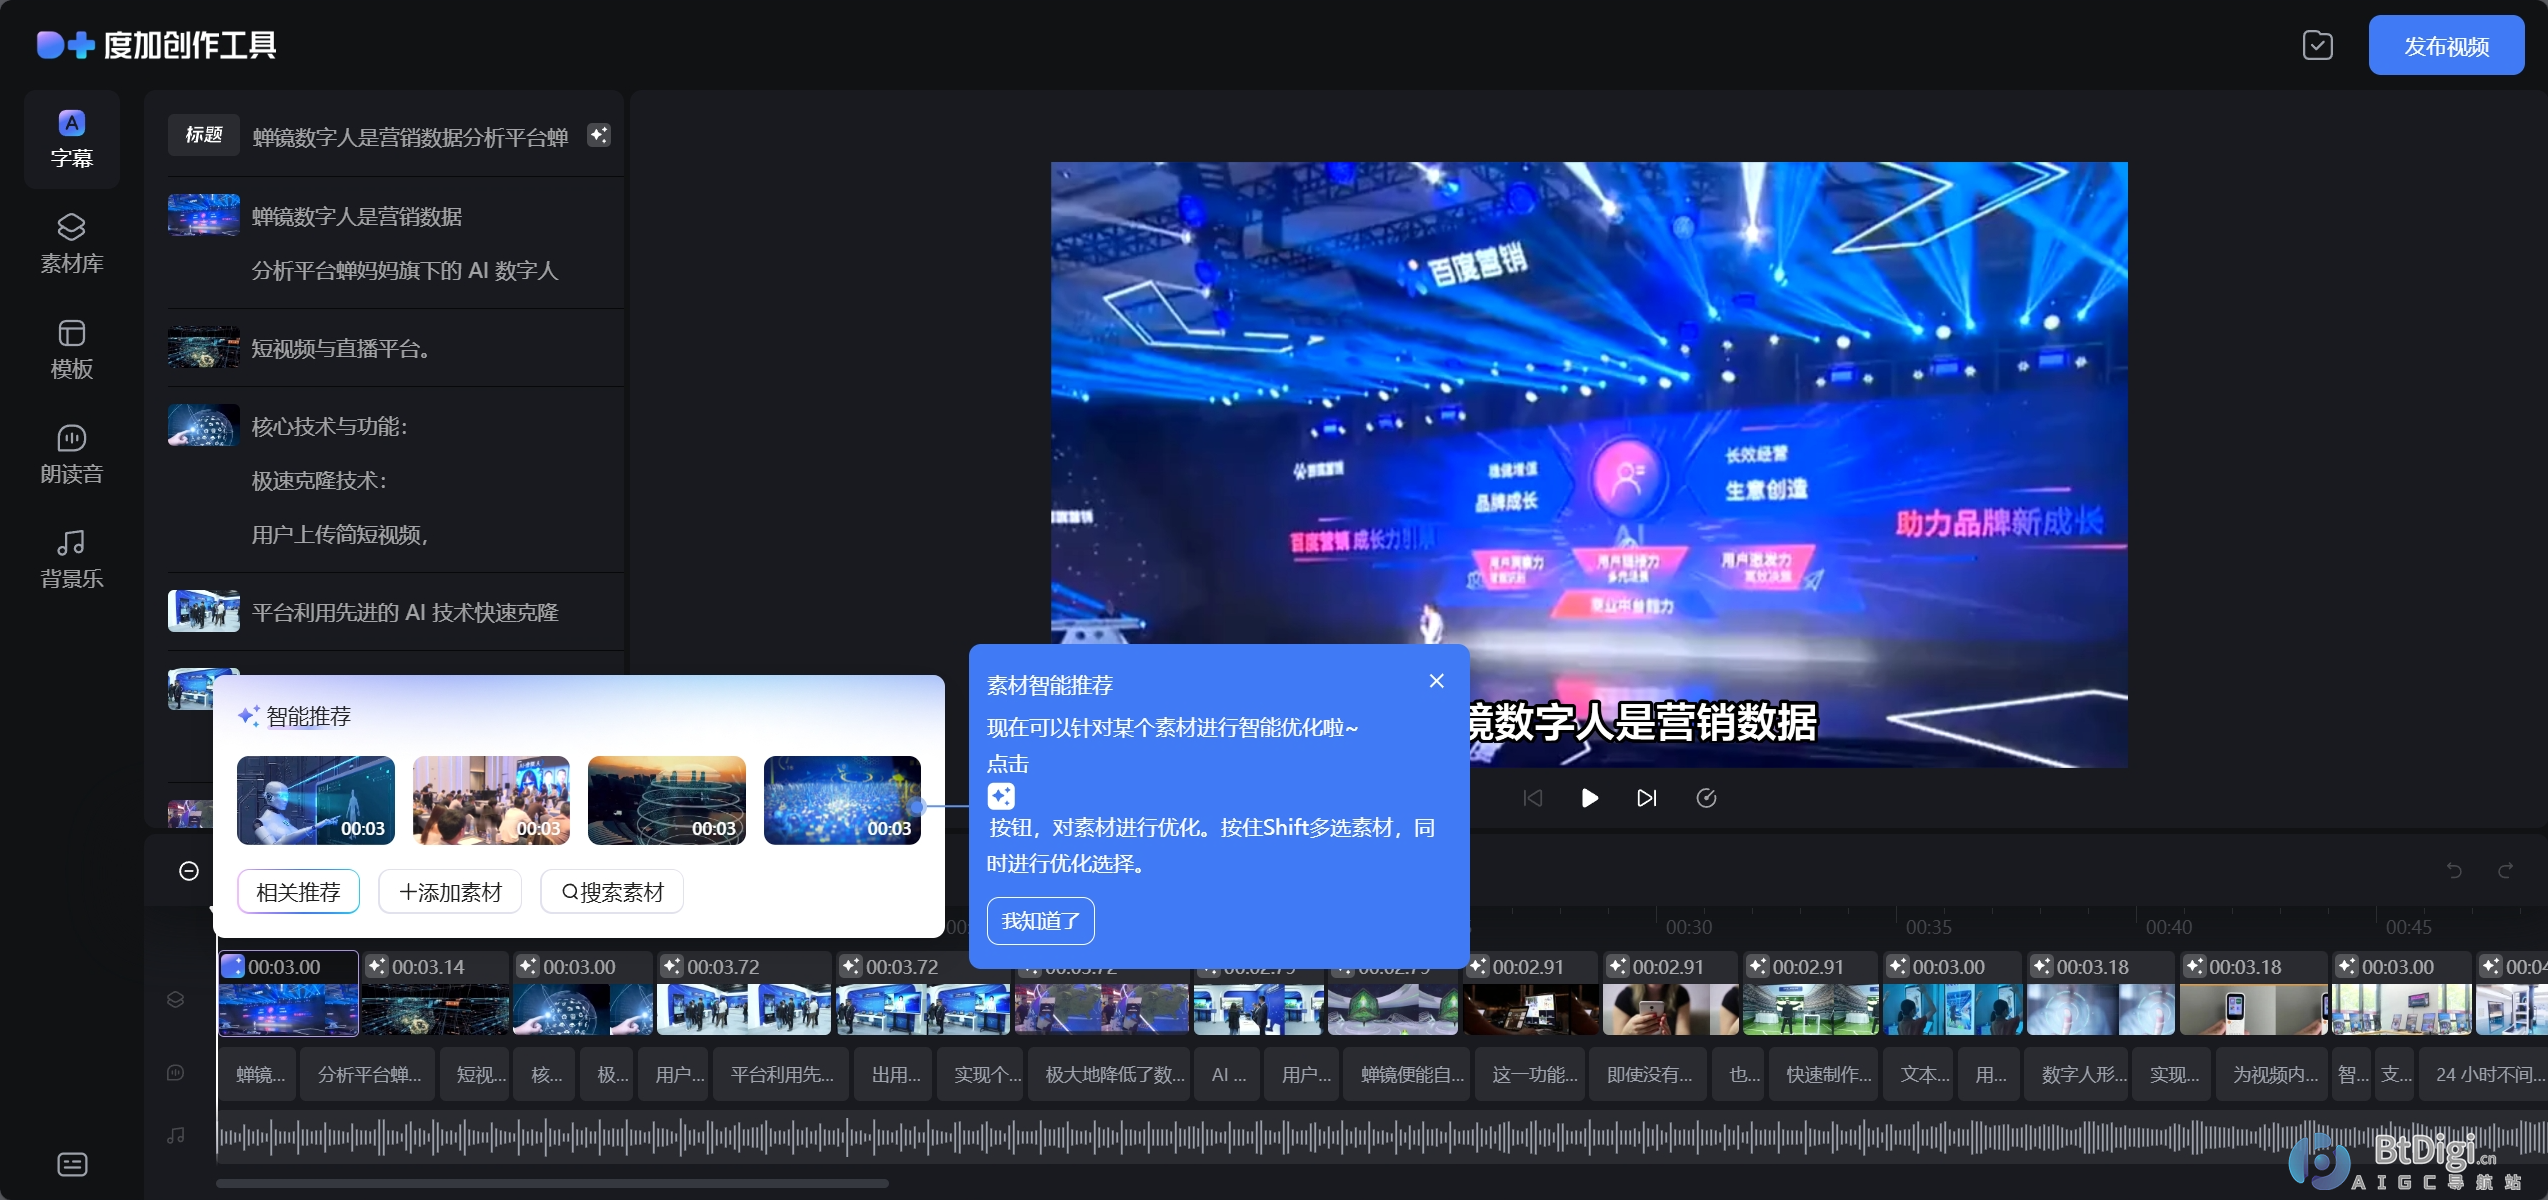The height and width of the screenshot is (1200, 2548).
Task: Zoom out the timeline with minus icon
Action: pyautogui.click(x=189, y=871)
